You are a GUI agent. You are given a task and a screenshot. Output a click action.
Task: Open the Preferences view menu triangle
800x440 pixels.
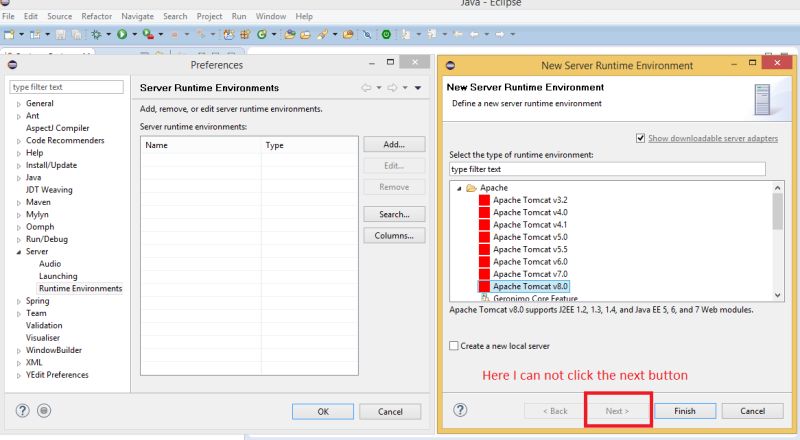coord(417,88)
